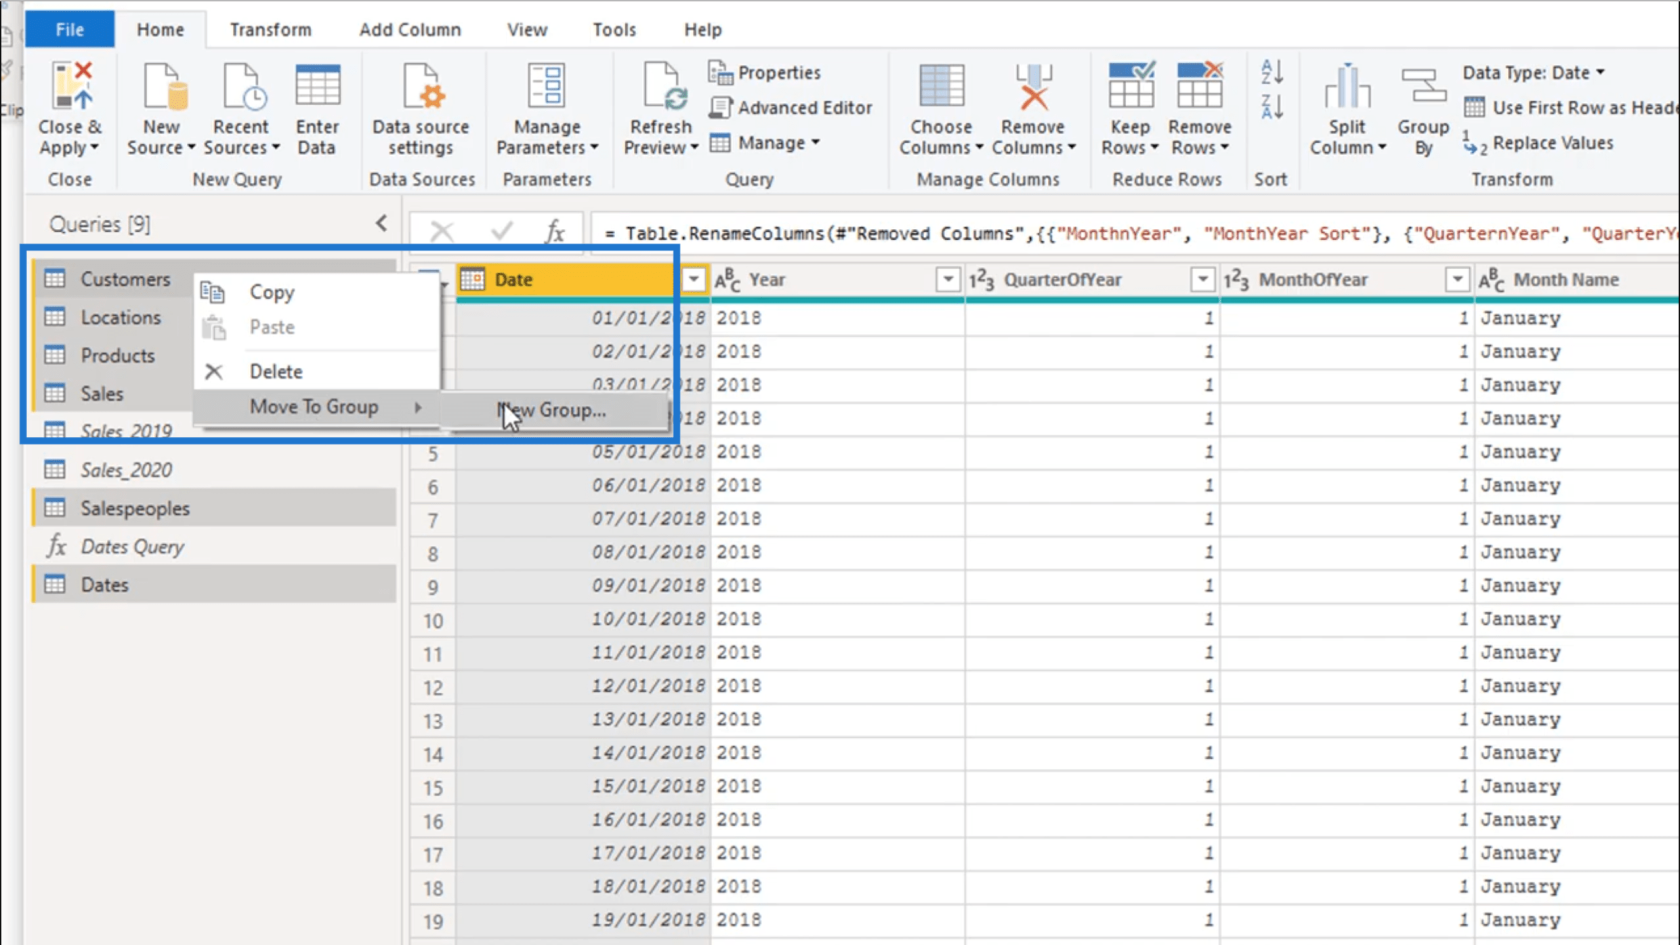Screen dimensions: 1680x945
Task: Select New Group... submenu item
Action: (555, 410)
